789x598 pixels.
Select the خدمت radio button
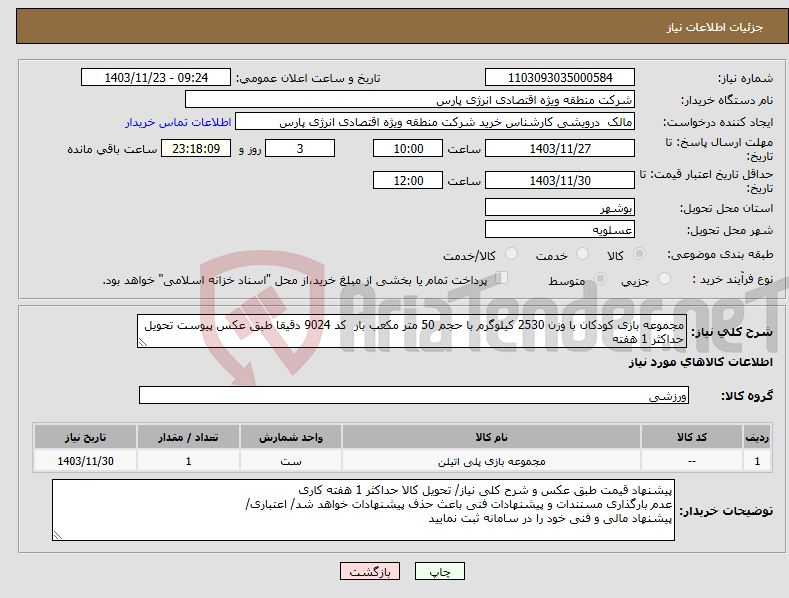[x=582, y=254]
